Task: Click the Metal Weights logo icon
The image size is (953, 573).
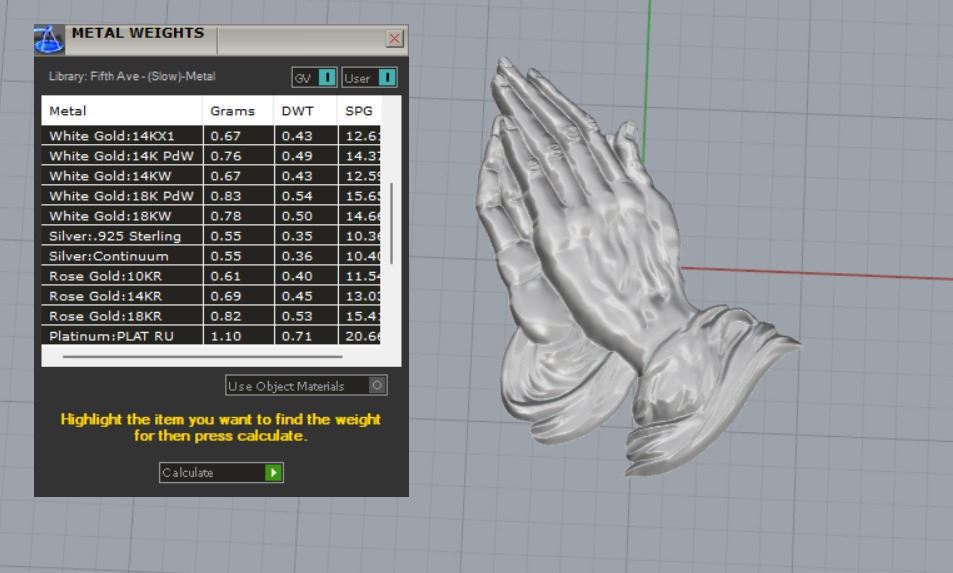Action: click(x=49, y=39)
